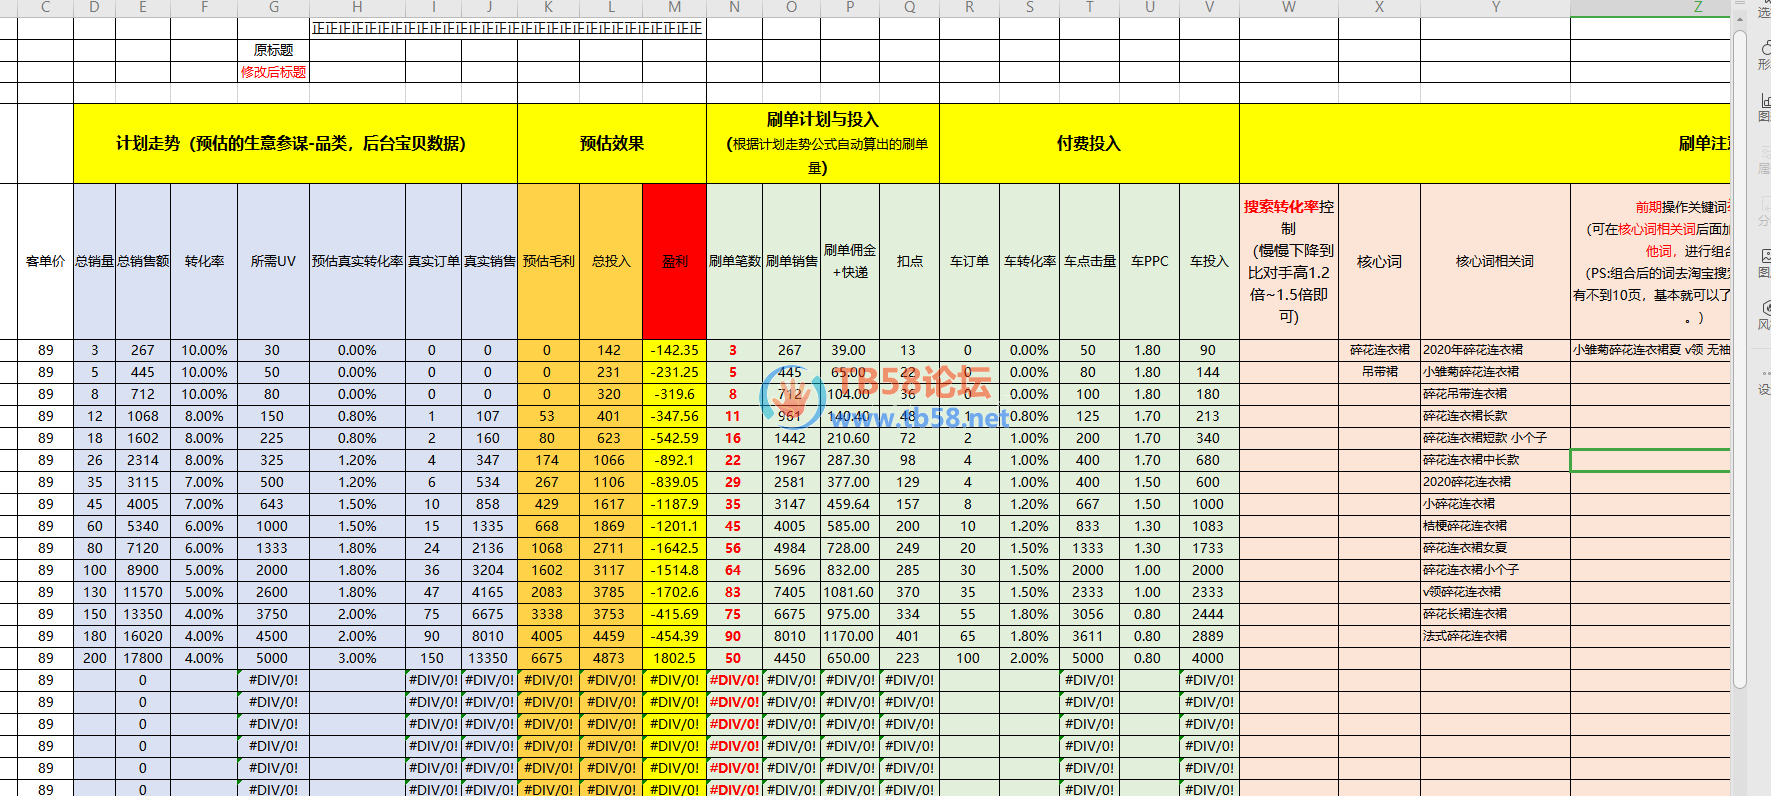Viewport: 1771px width, 796px height.
Task: Select the 总销售额 heading cell
Action: (143, 261)
